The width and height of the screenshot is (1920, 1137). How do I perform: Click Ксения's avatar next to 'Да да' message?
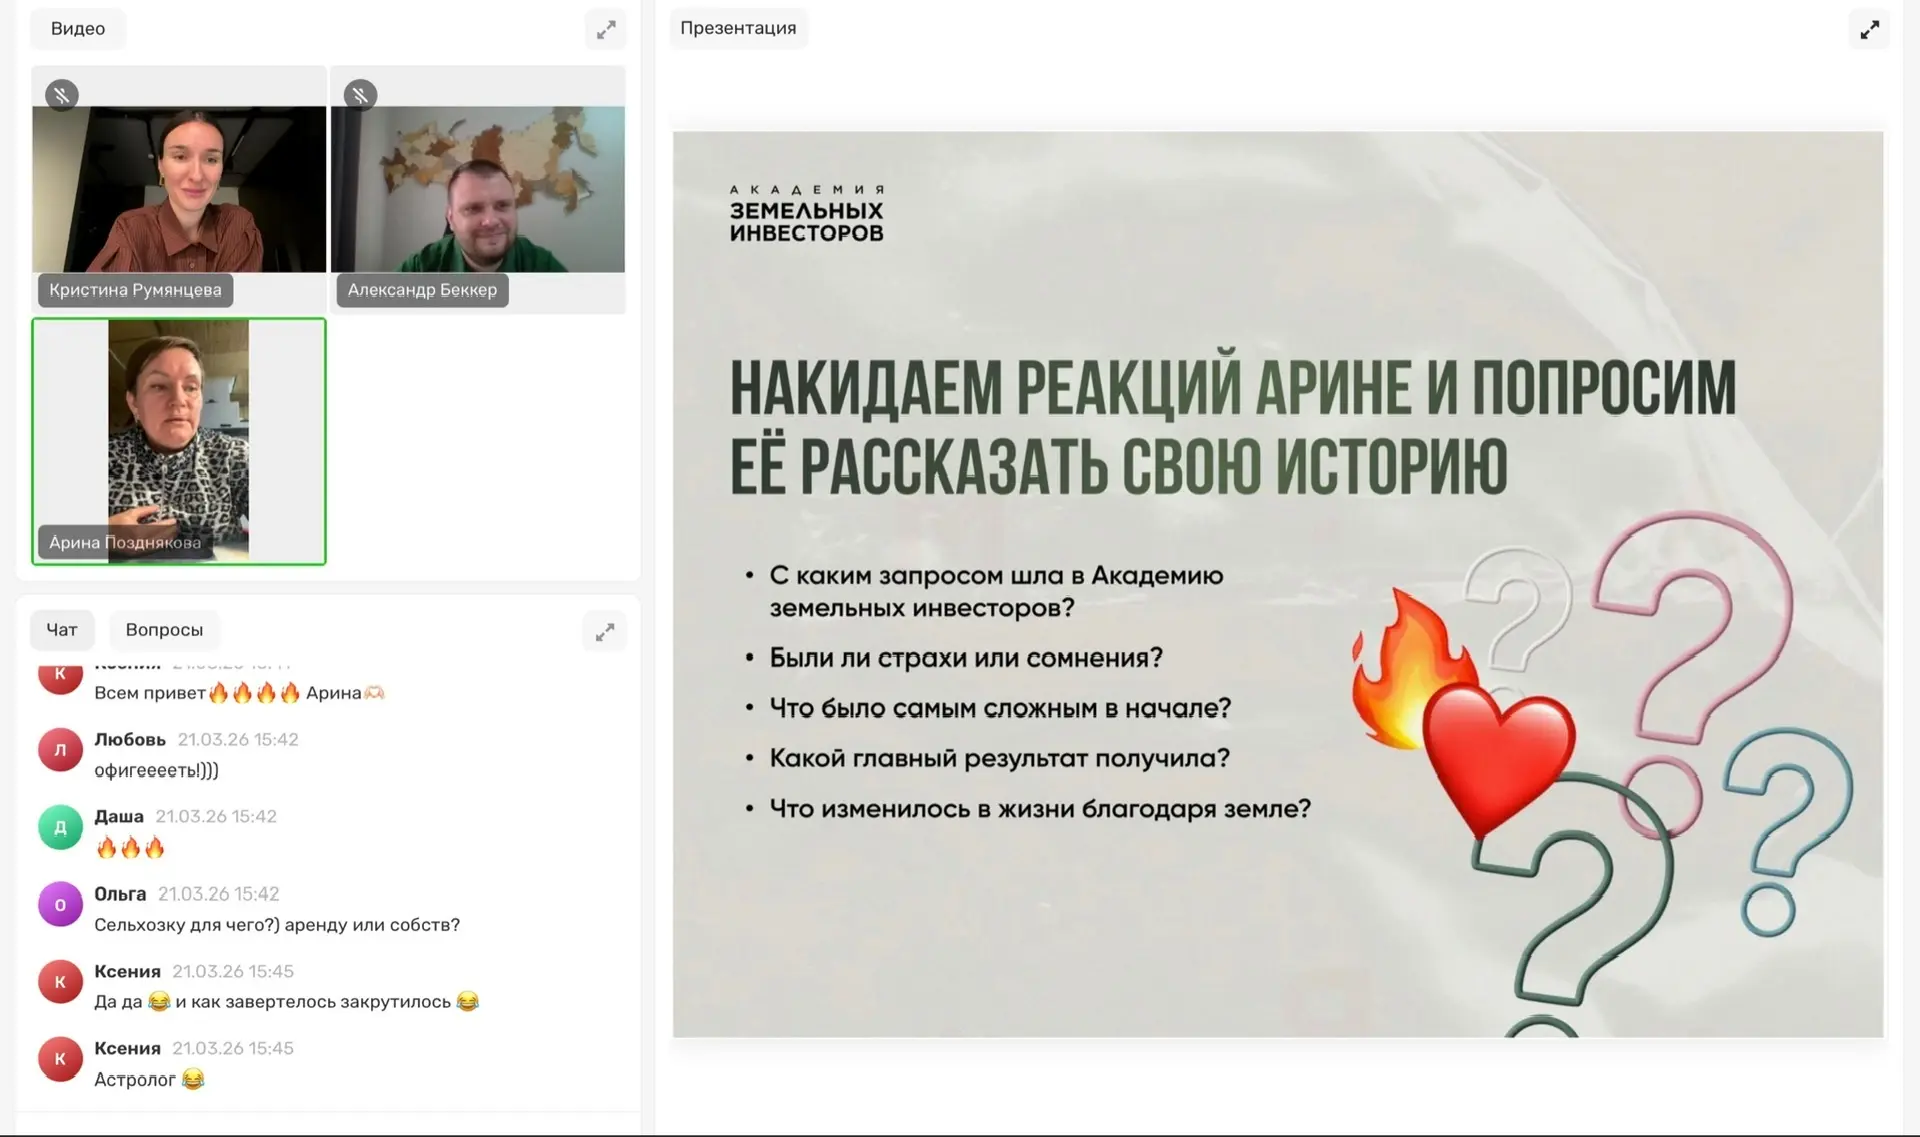[x=60, y=982]
